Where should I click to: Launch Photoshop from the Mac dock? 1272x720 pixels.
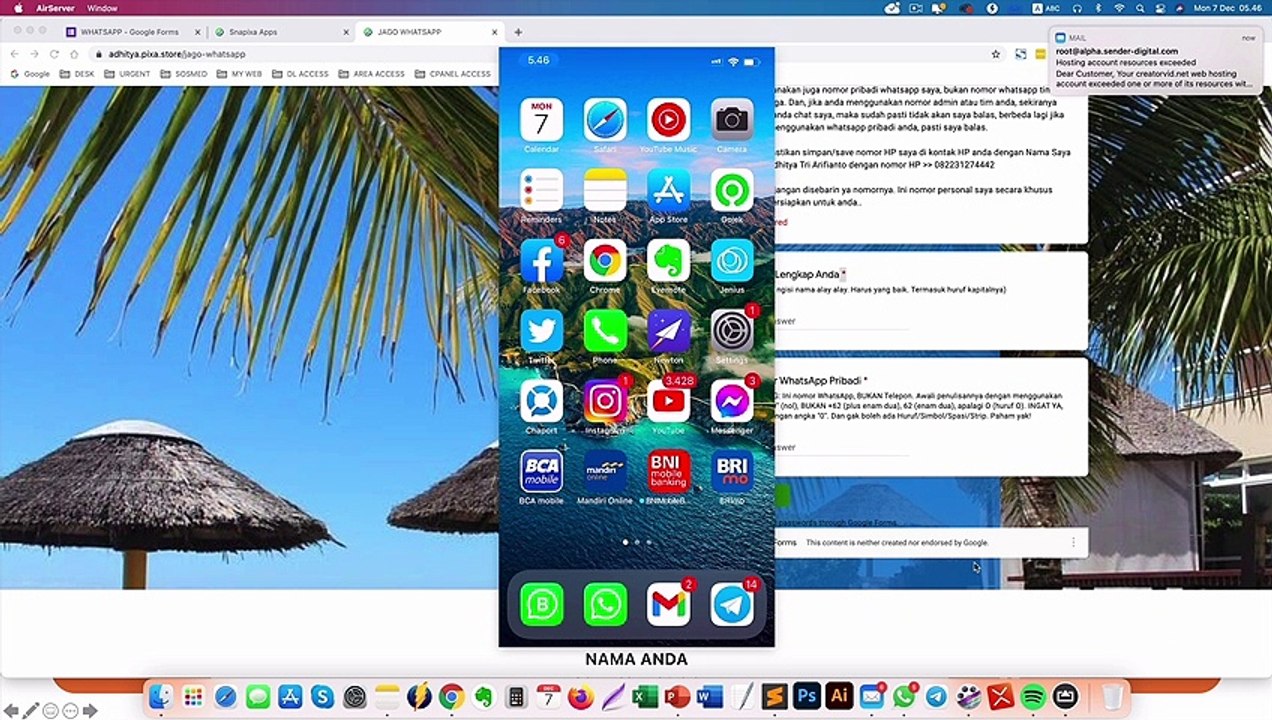pyautogui.click(x=807, y=697)
